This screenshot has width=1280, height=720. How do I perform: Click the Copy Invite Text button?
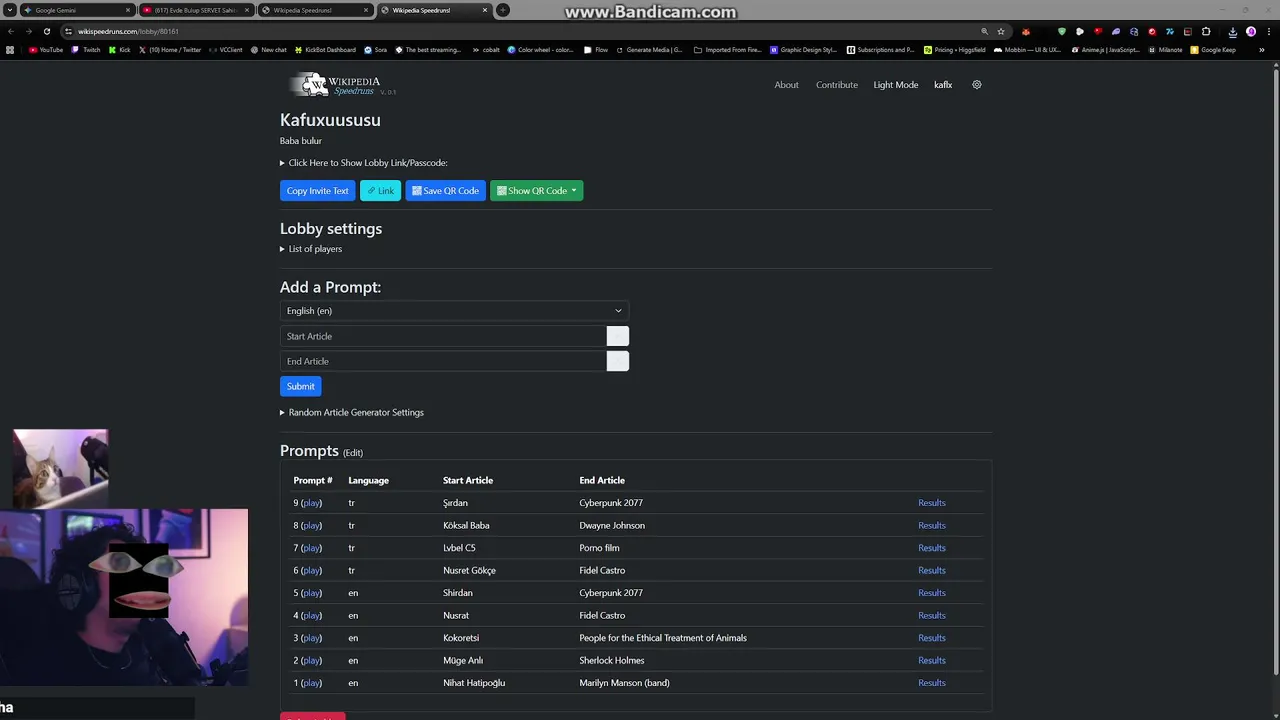pos(318,191)
